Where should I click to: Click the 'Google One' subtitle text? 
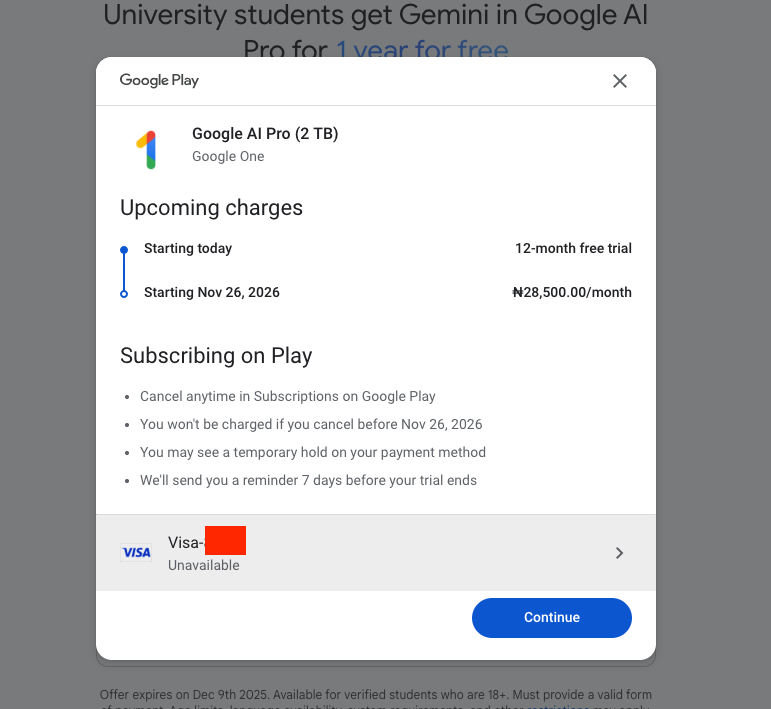[228, 157]
